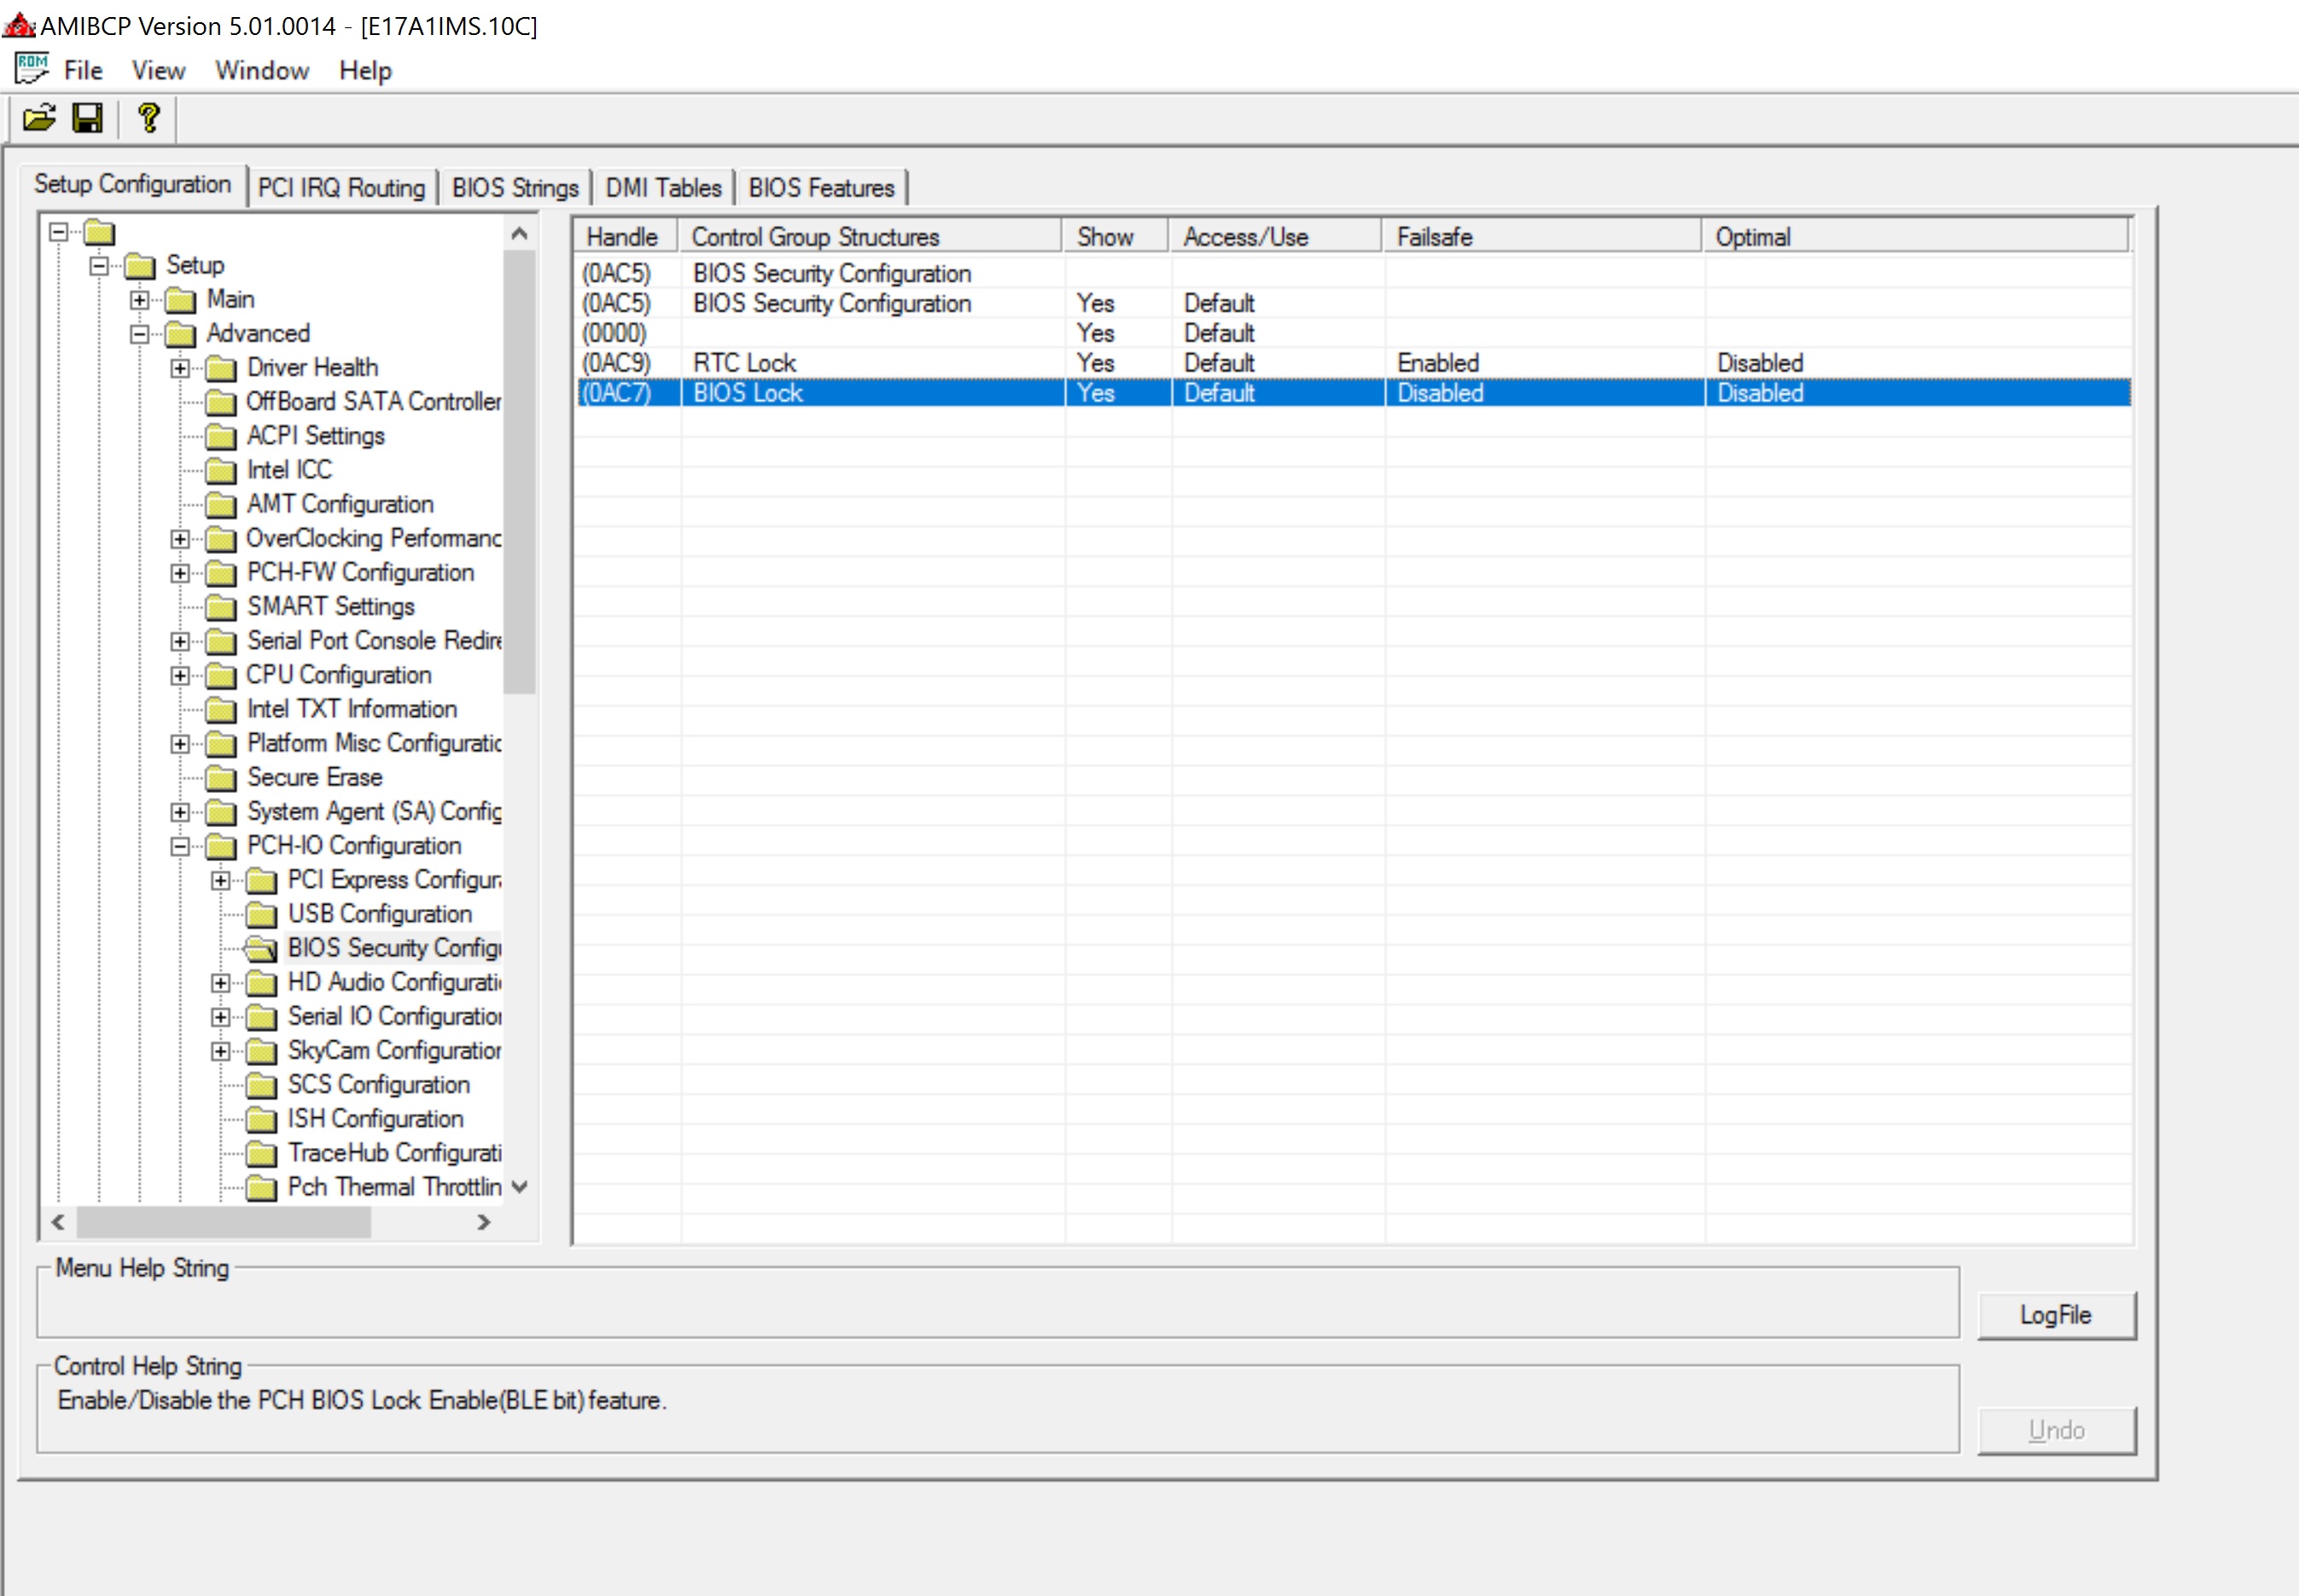Click the ROM icon beside File menu
The image size is (2299, 1596).
pyautogui.click(x=31, y=69)
